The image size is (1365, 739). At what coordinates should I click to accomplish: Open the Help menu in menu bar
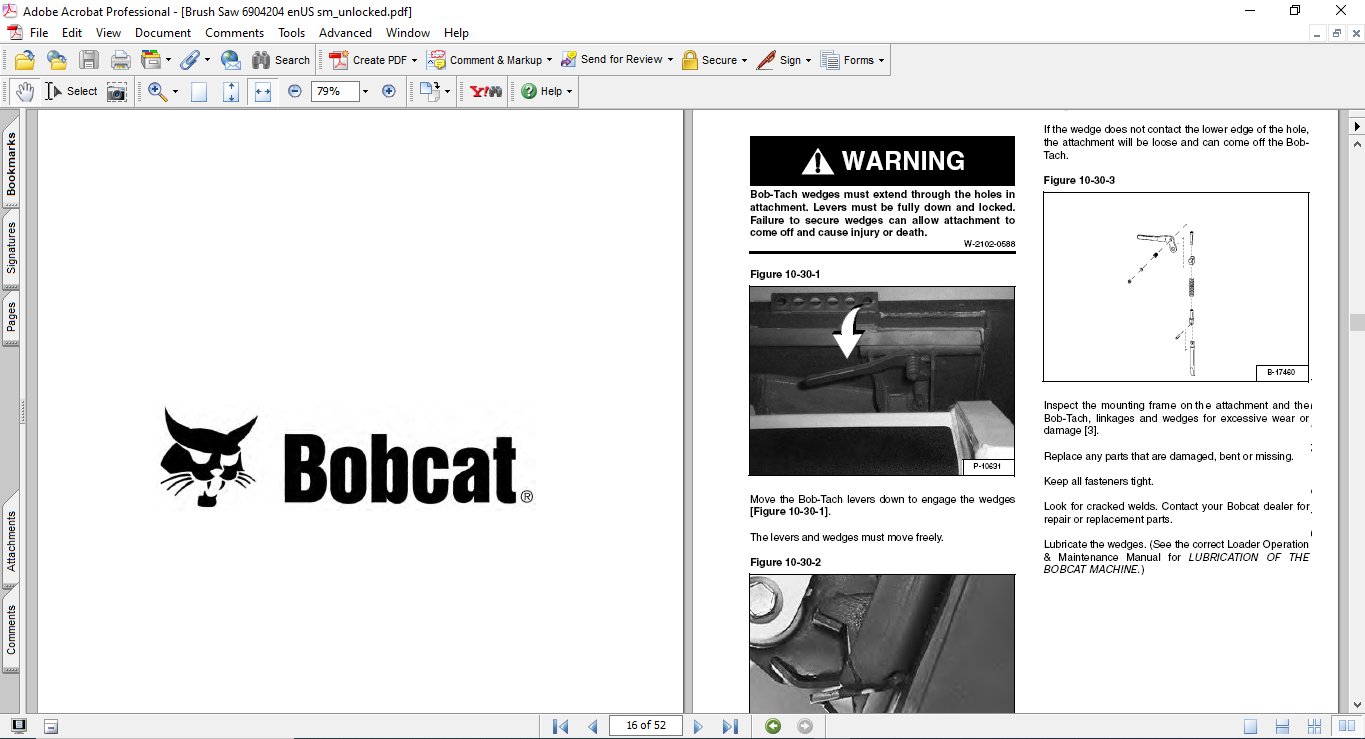click(x=456, y=33)
